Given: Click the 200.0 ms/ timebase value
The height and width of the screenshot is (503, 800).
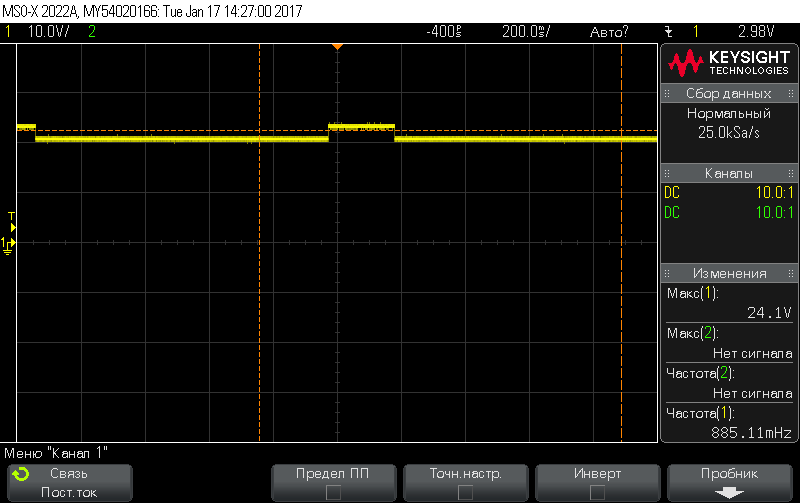Looking at the screenshot, I should pyautogui.click(x=526, y=32).
